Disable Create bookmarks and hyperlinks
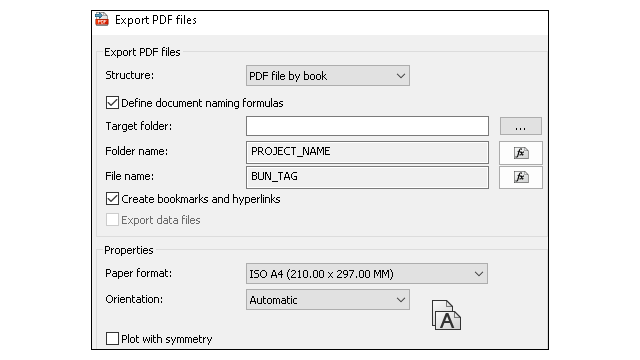This screenshot has height=360, width=640. click(112, 199)
